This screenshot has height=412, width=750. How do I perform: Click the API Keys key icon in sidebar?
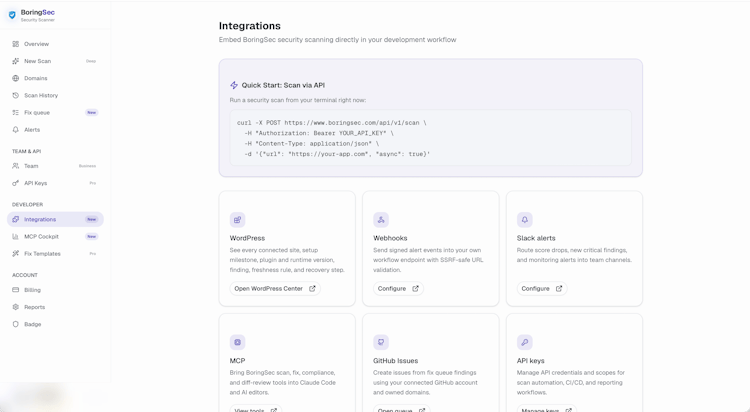15,183
